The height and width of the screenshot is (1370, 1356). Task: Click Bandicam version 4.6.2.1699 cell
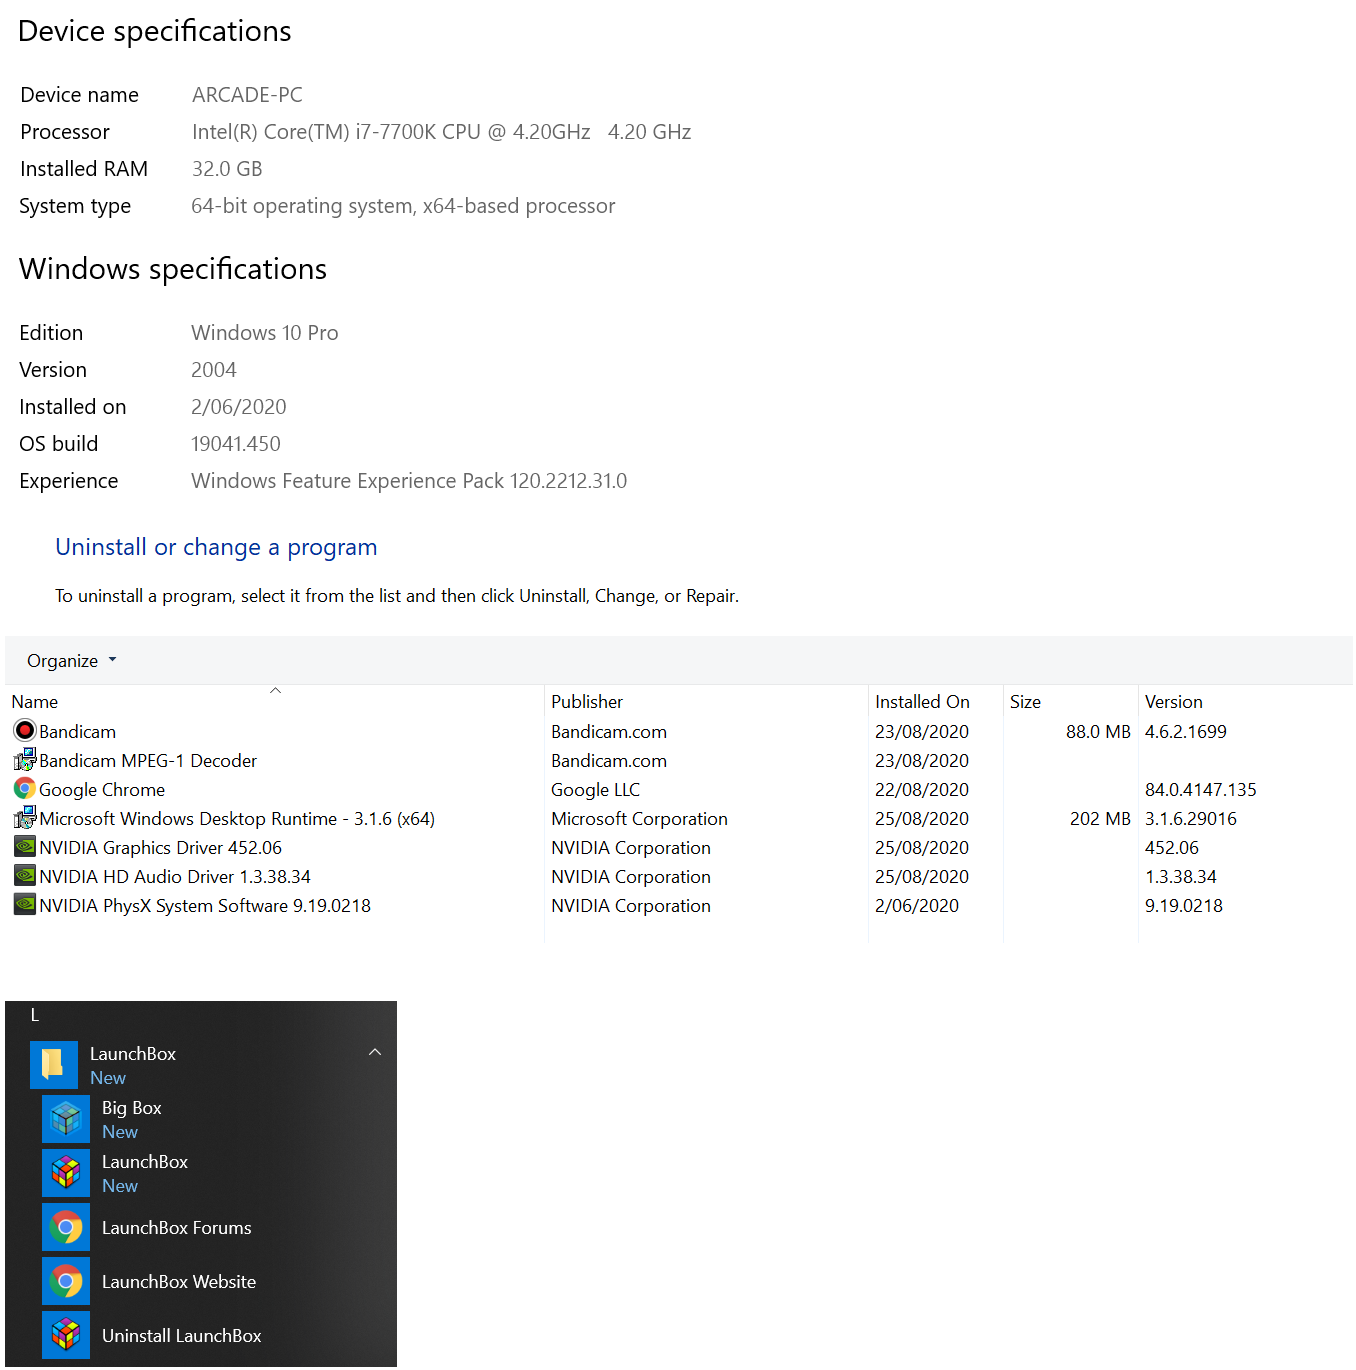tap(1185, 731)
